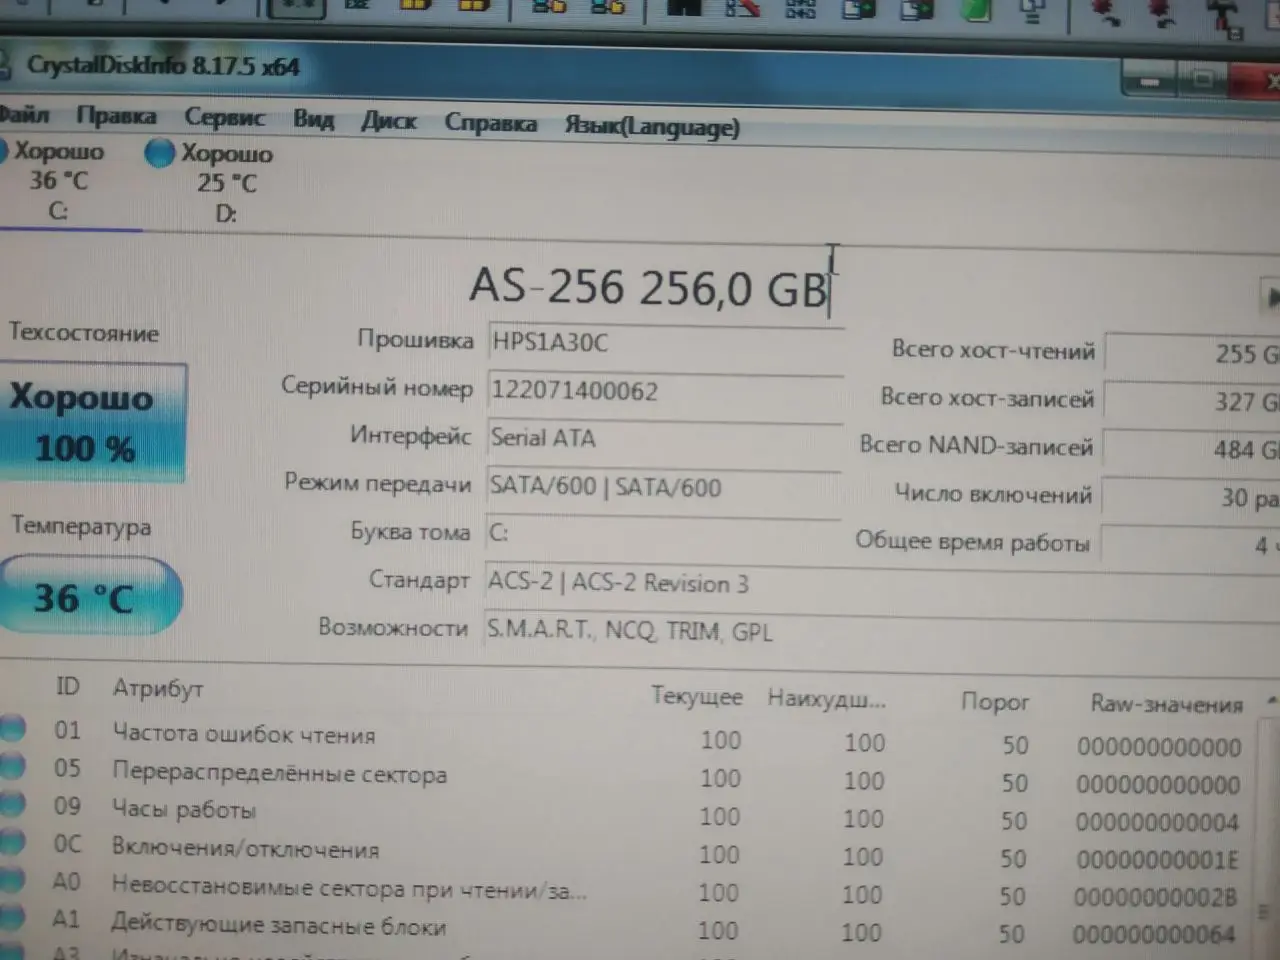This screenshot has height=960, width=1280.
Task: Open the Справка menu
Action: click(x=490, y=123)
